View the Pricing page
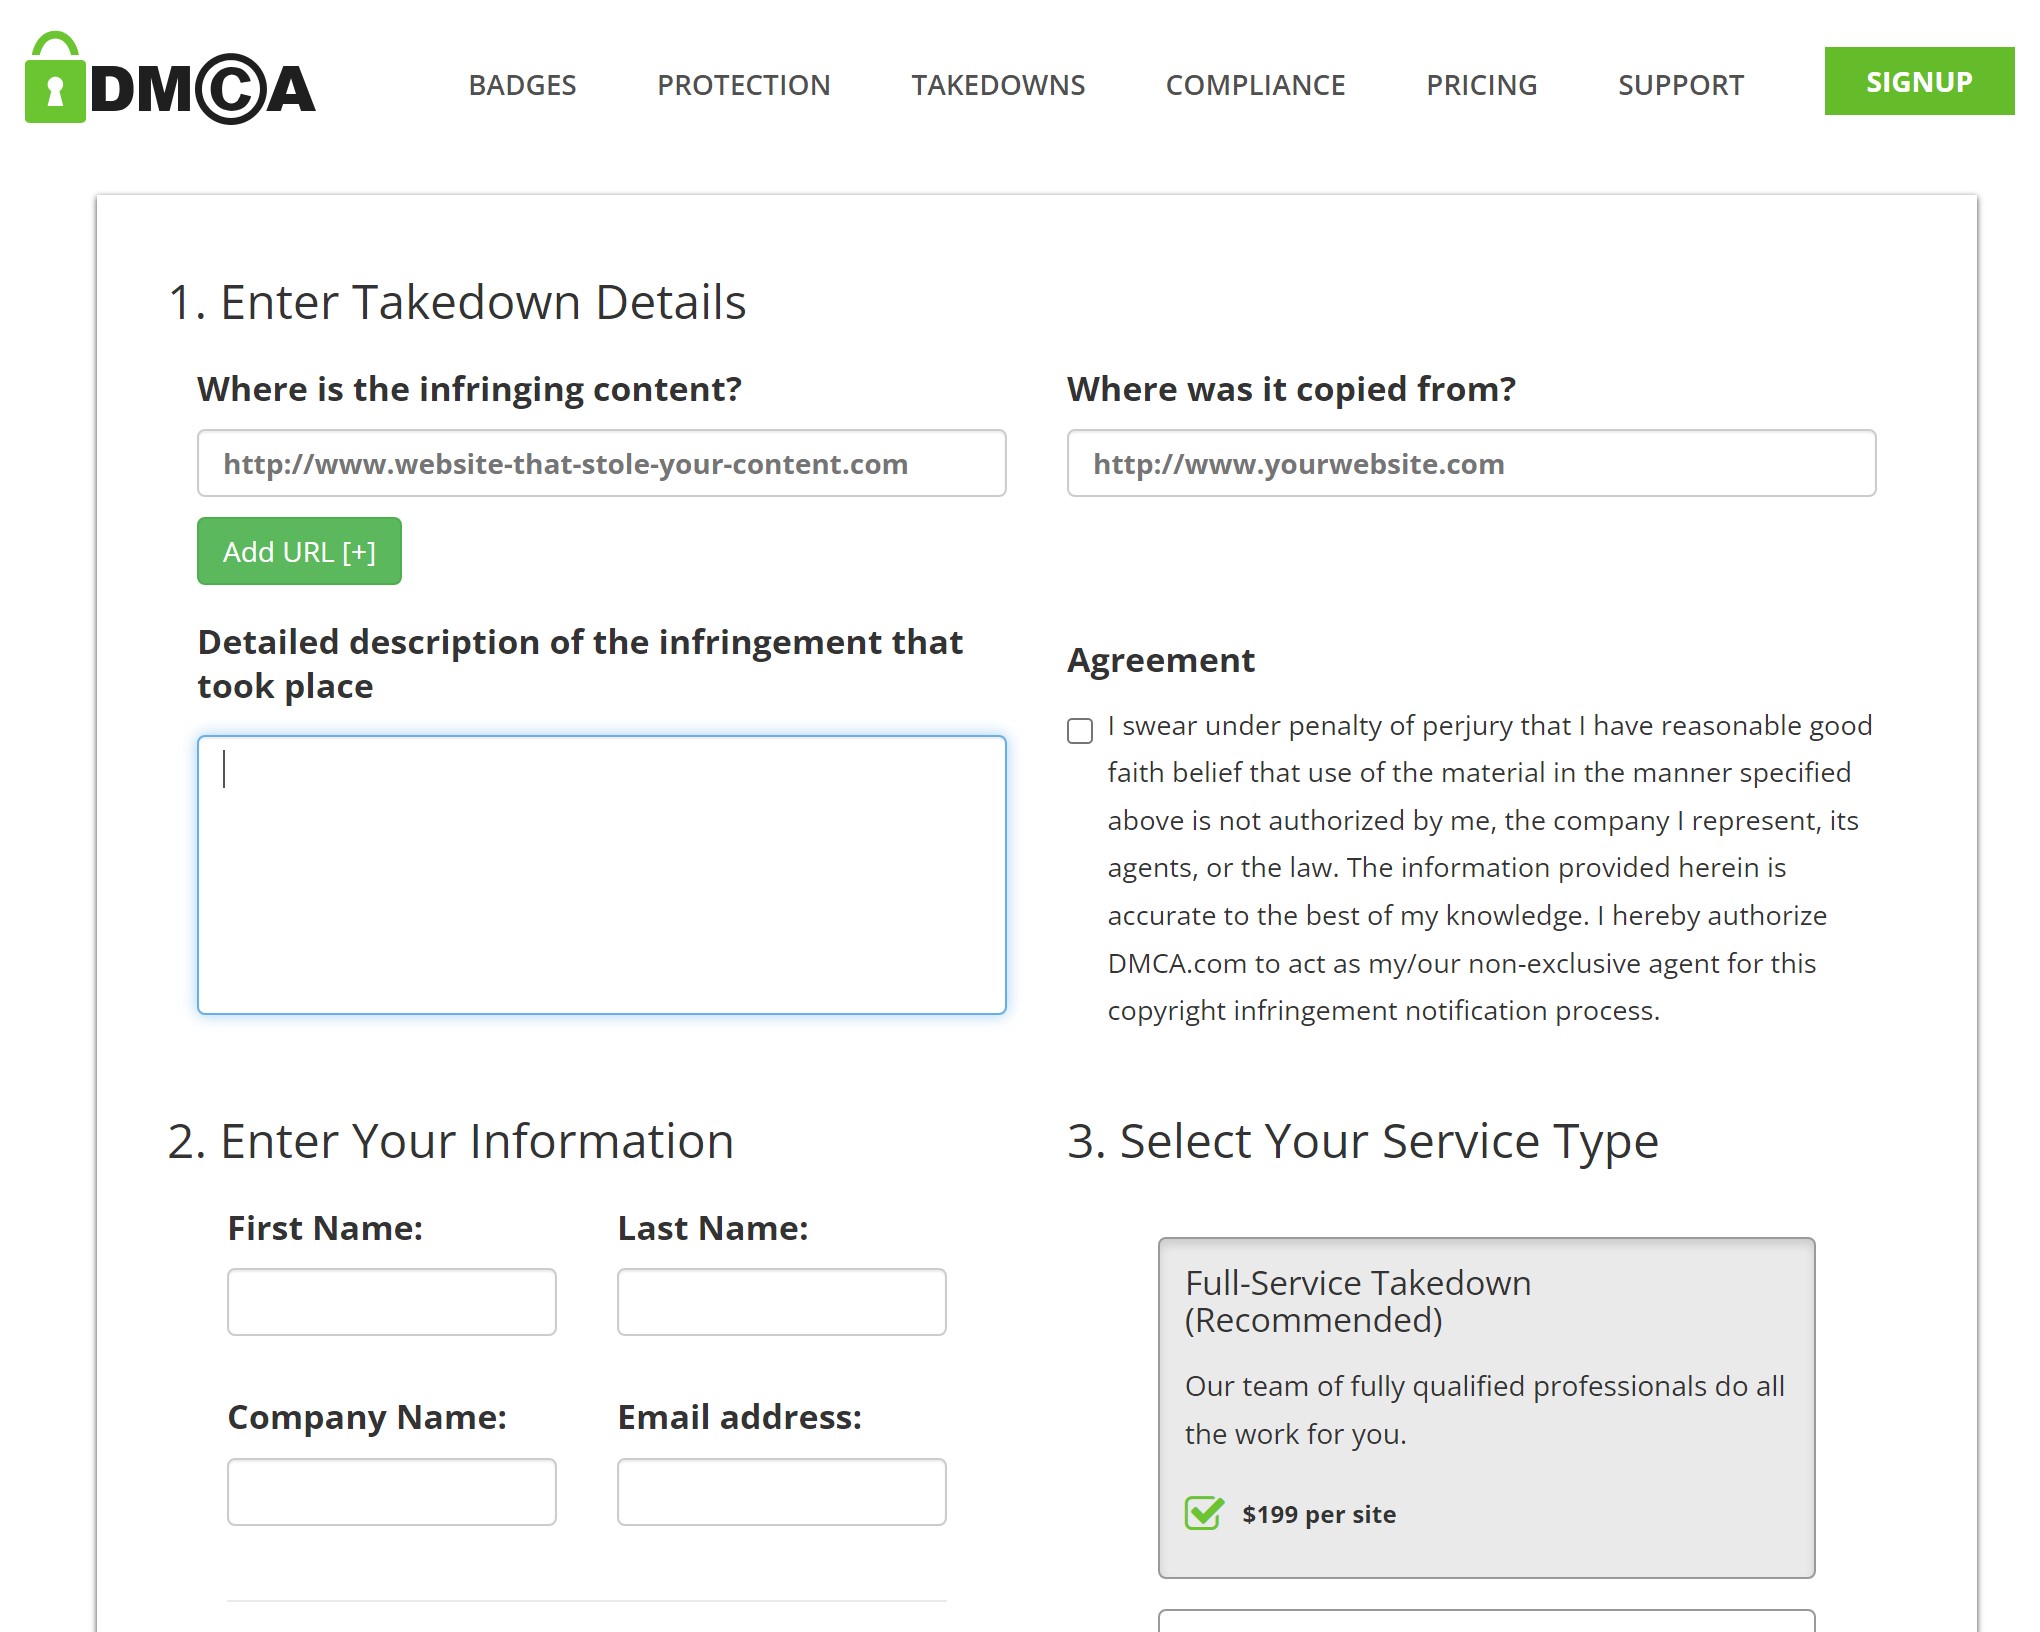The image size is (2040, 1632). pyautogui.click(x=1481, y=85)
